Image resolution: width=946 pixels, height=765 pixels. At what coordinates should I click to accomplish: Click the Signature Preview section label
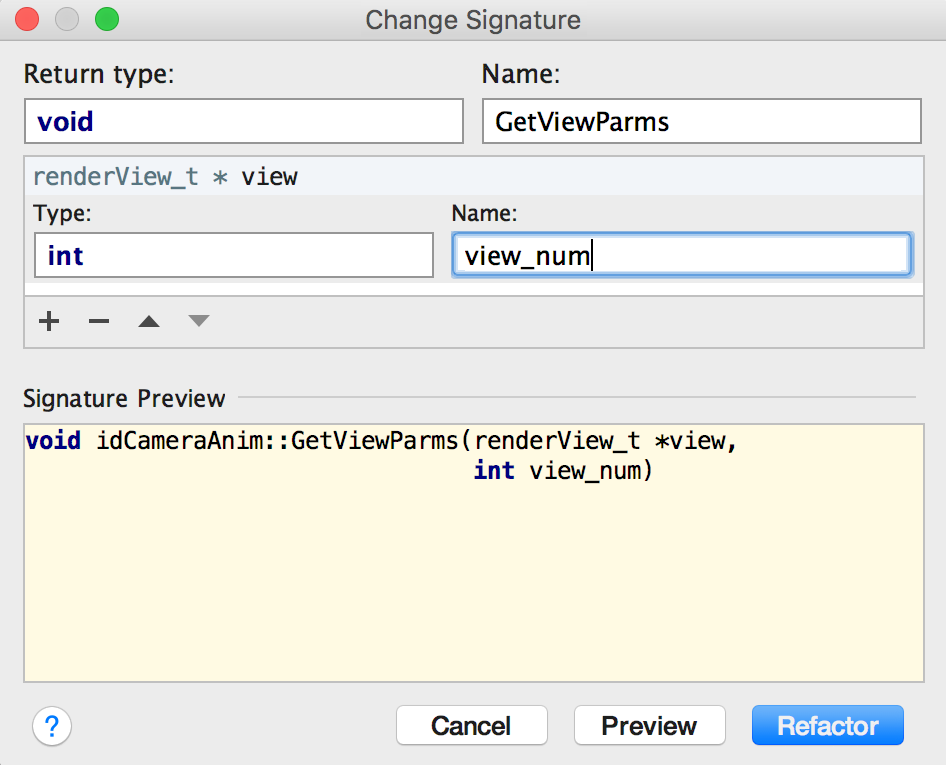[x=124, y=399]
